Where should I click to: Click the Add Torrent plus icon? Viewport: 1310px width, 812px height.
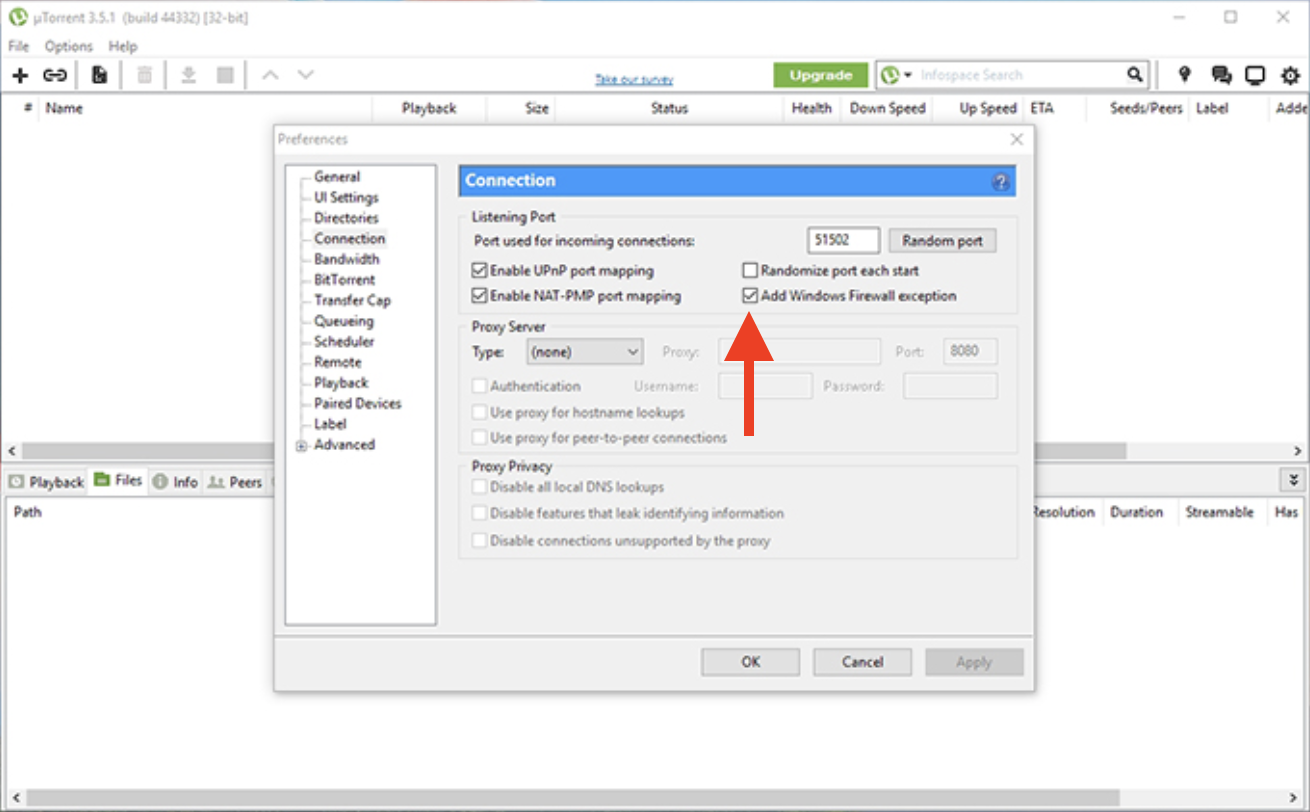(x=20, y=75)
